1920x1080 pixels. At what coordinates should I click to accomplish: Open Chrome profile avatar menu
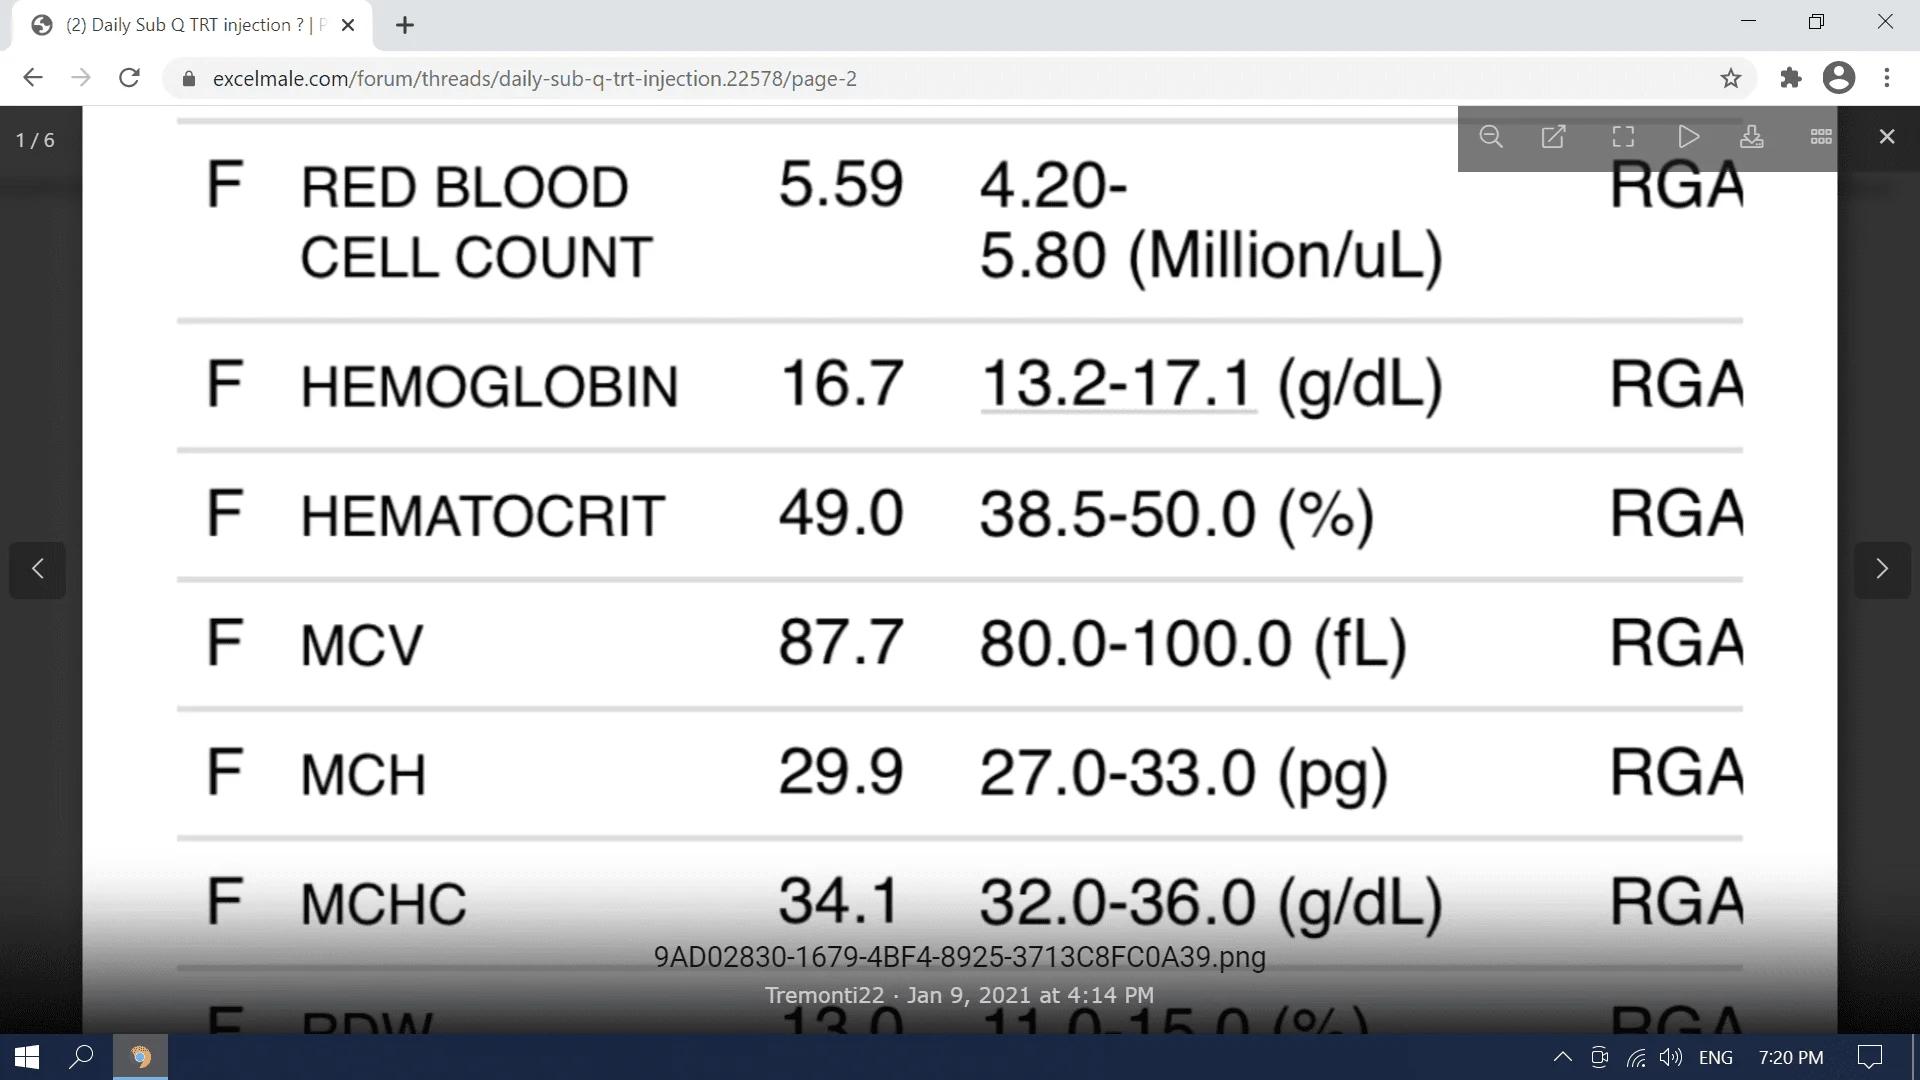pos(1838,78)
